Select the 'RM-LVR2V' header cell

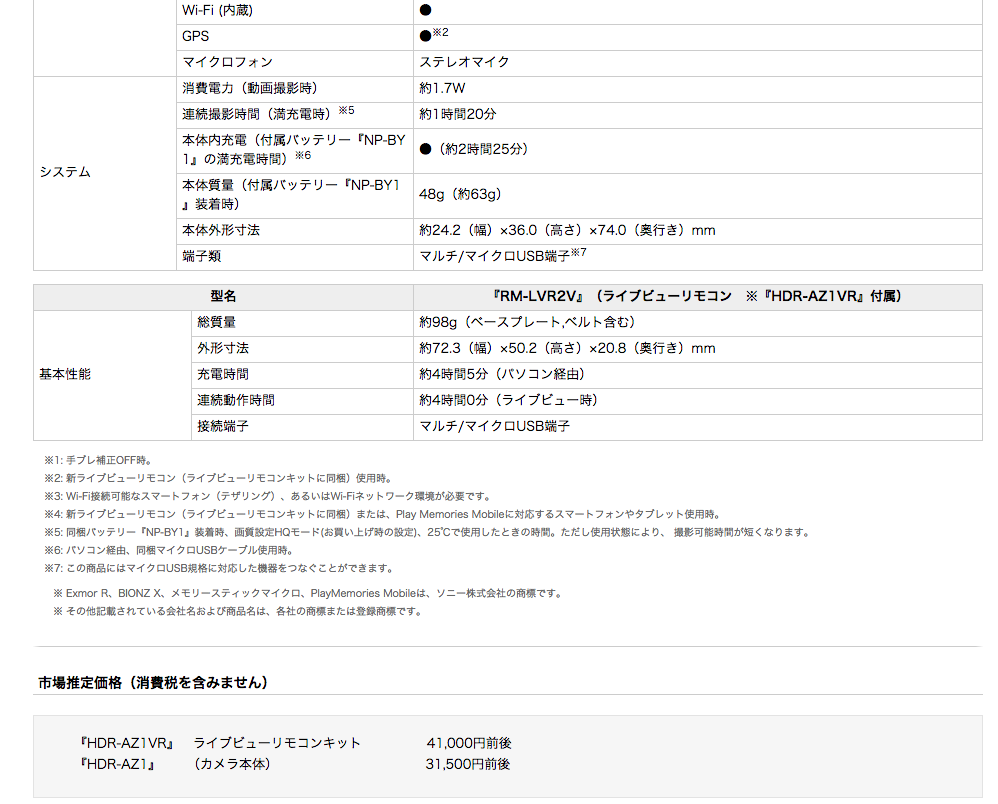(698, 297)
